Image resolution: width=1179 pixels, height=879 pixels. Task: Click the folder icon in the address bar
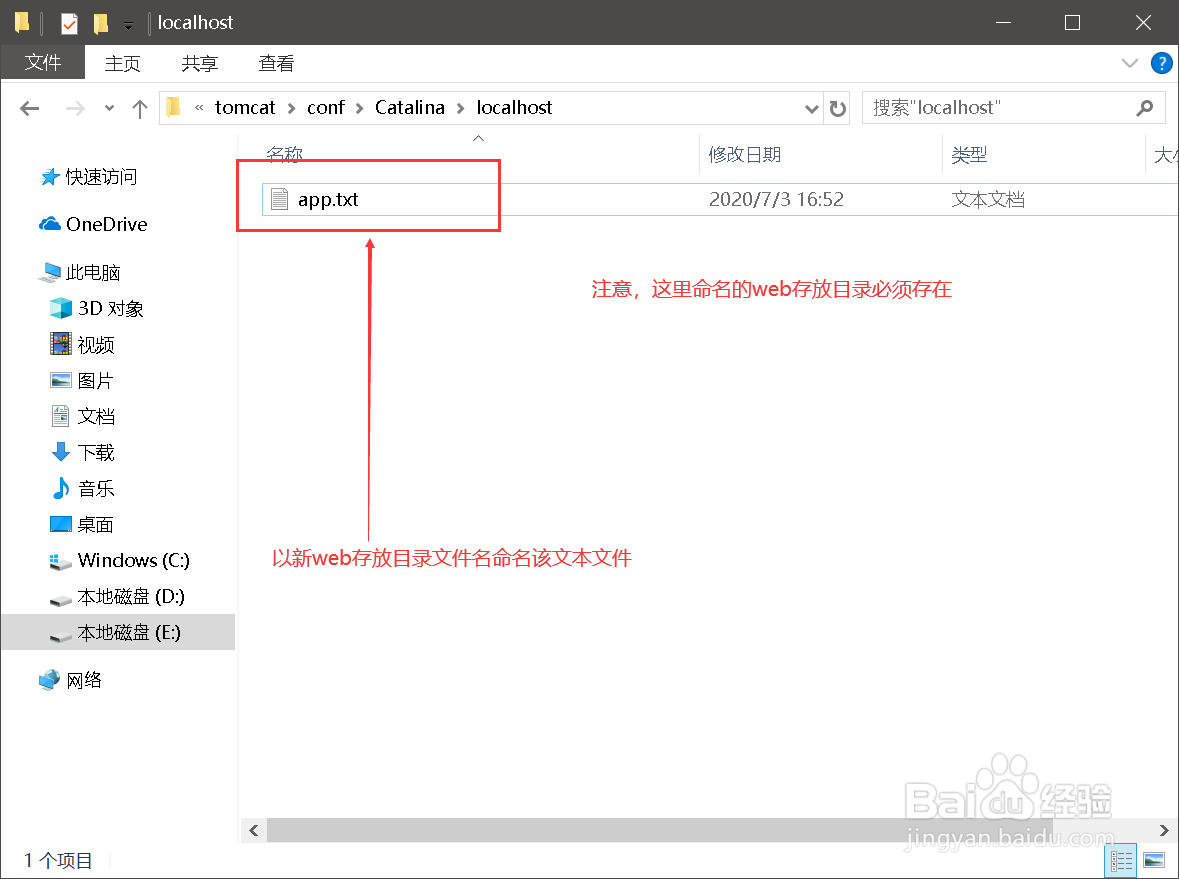173,108
